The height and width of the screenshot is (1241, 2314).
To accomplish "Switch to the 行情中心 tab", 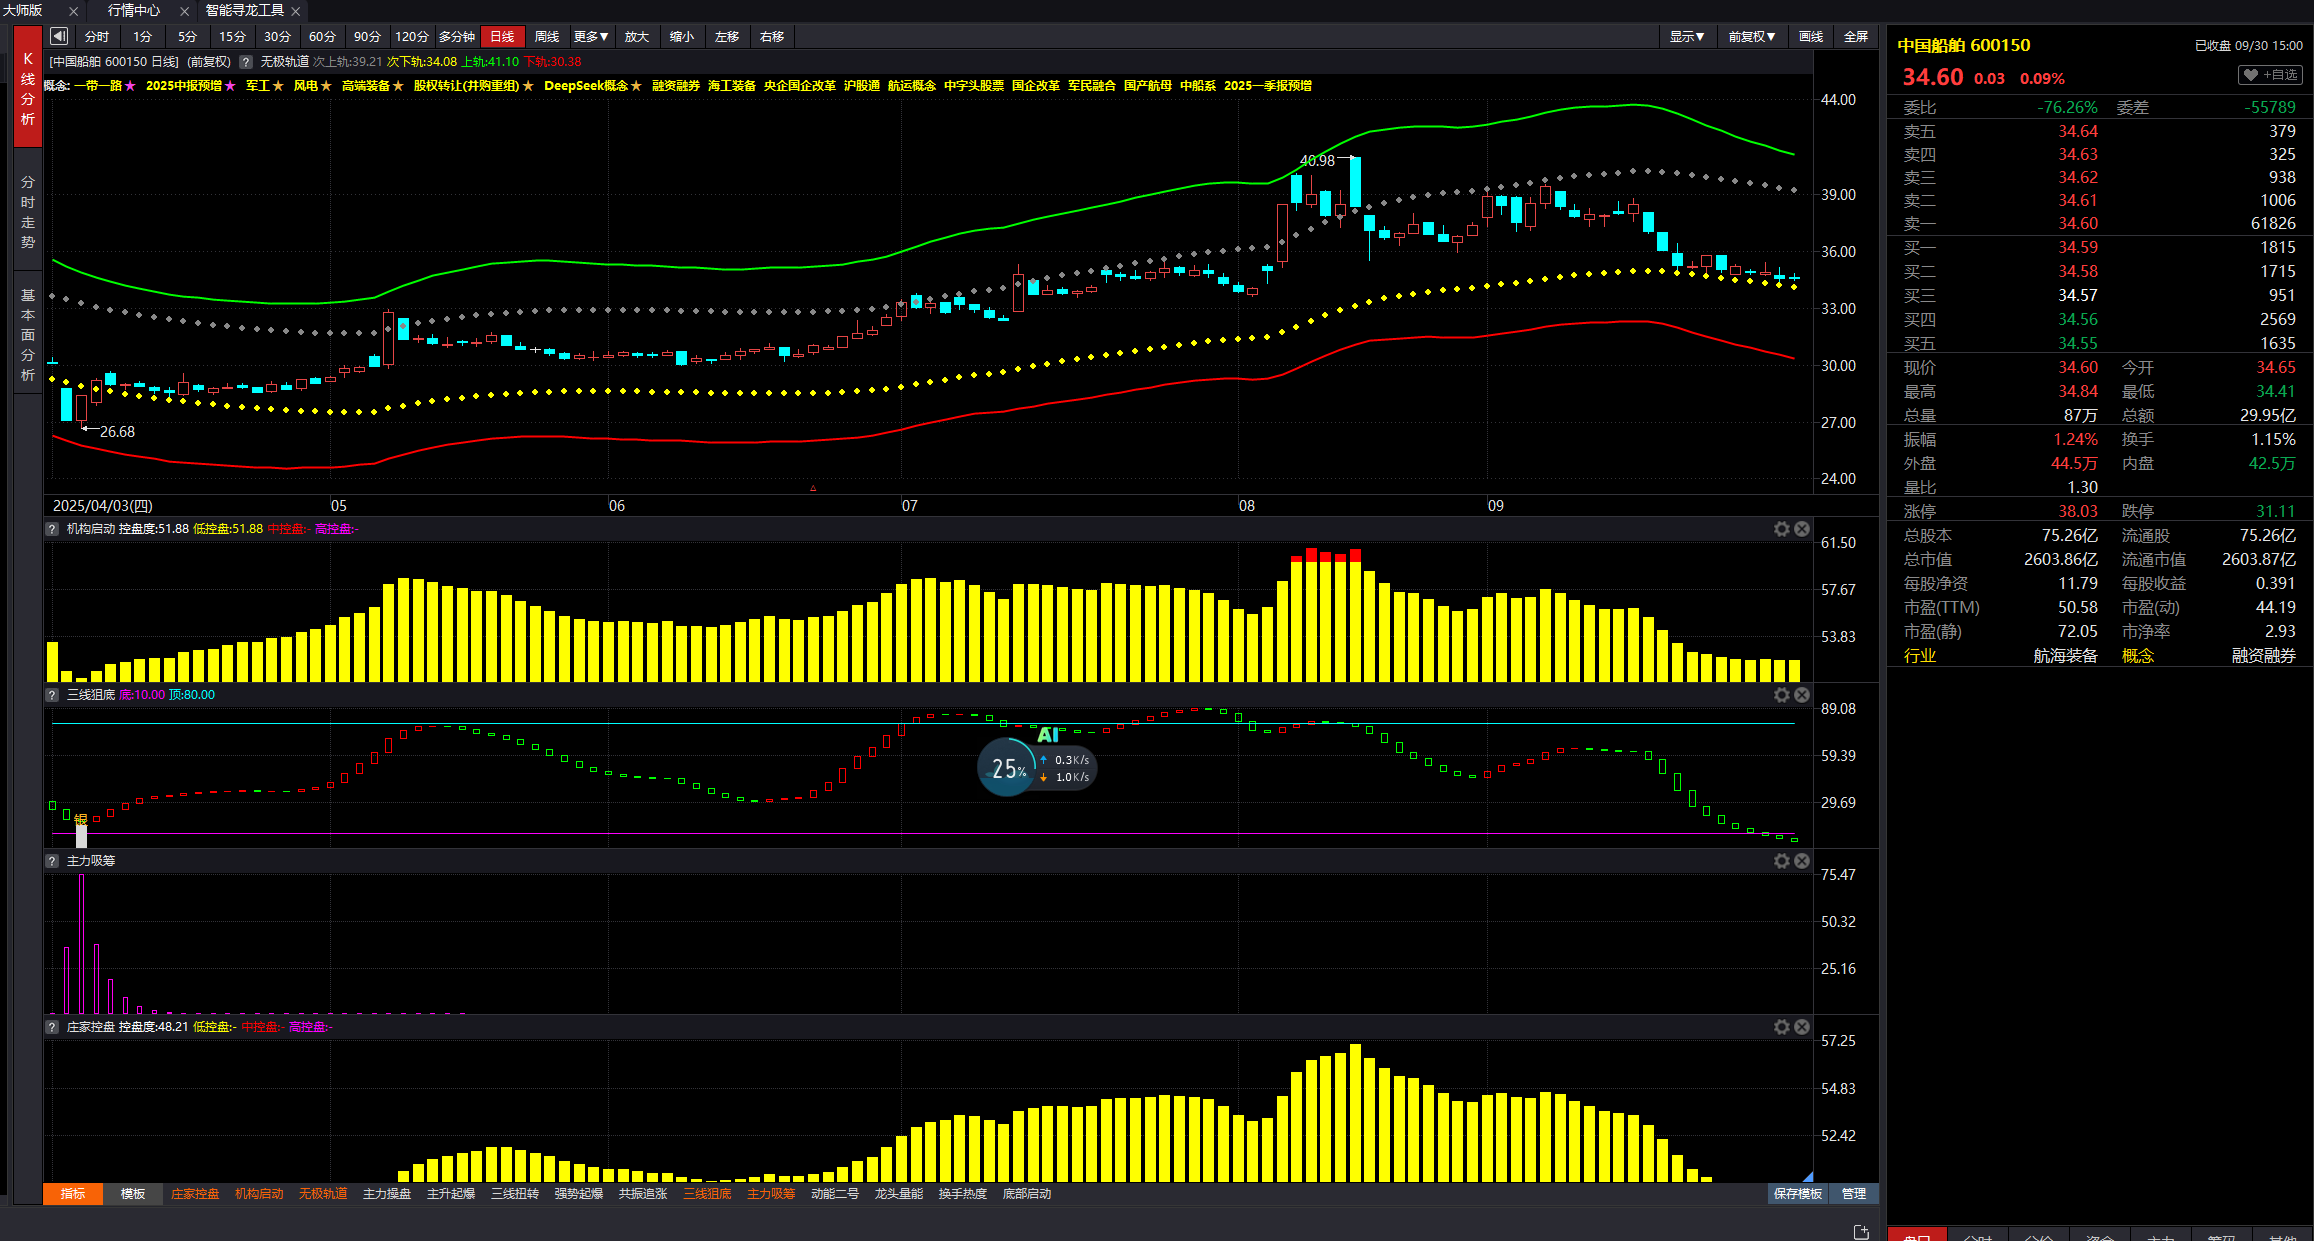I will pyautogui.click(x=134, y=10).
